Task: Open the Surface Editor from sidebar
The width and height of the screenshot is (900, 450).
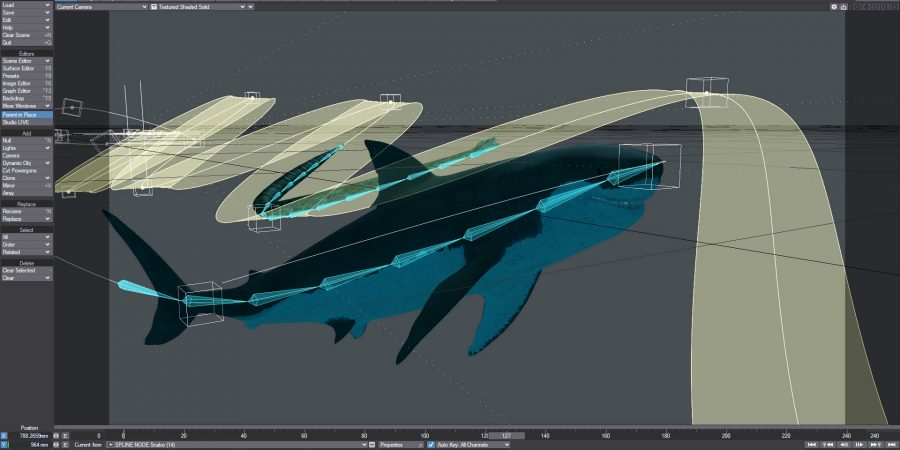Action: point(26,68)
